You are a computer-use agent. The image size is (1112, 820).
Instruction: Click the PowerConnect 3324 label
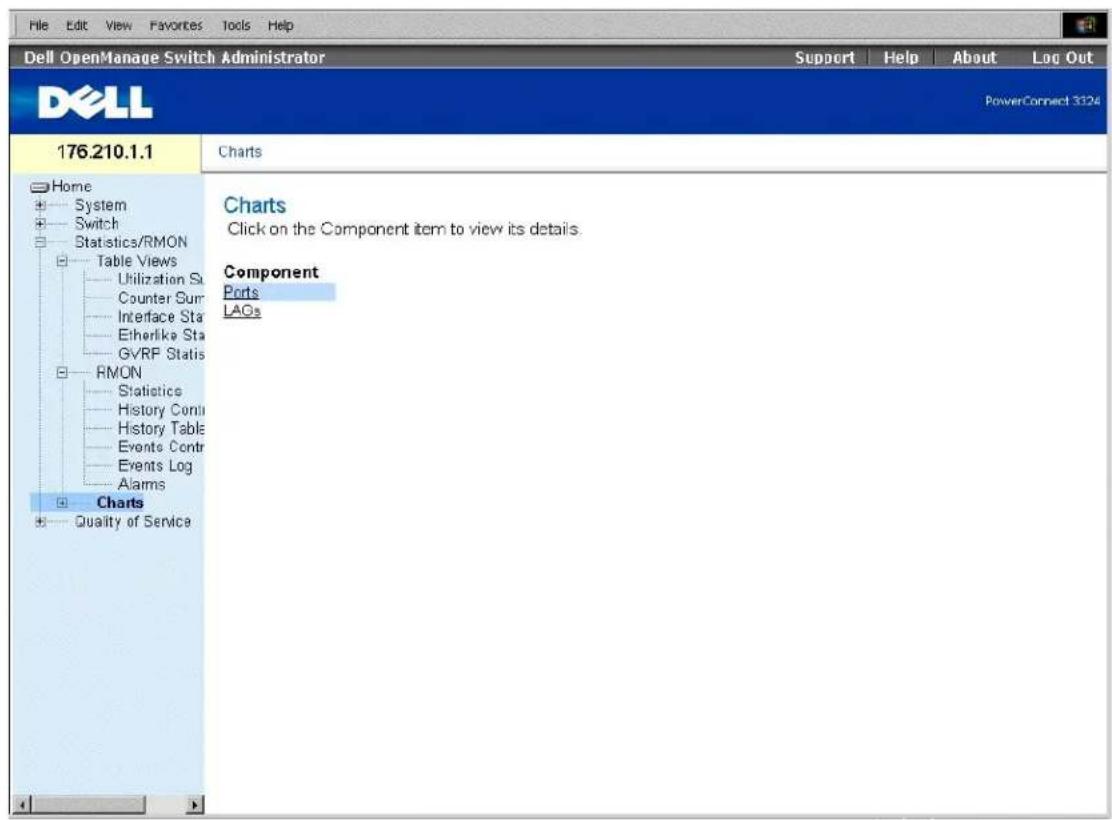tap(1042, 101)
